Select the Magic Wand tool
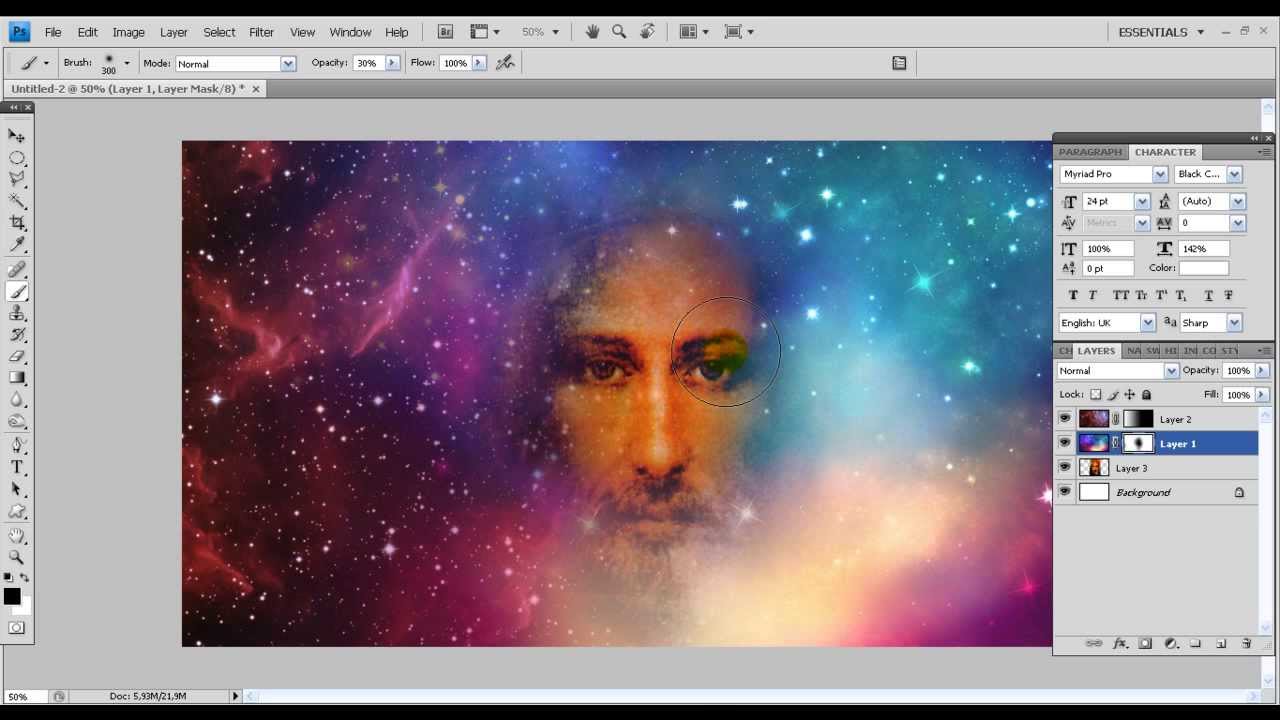Viewport: 1280px width, 720px height. point(17,201)
